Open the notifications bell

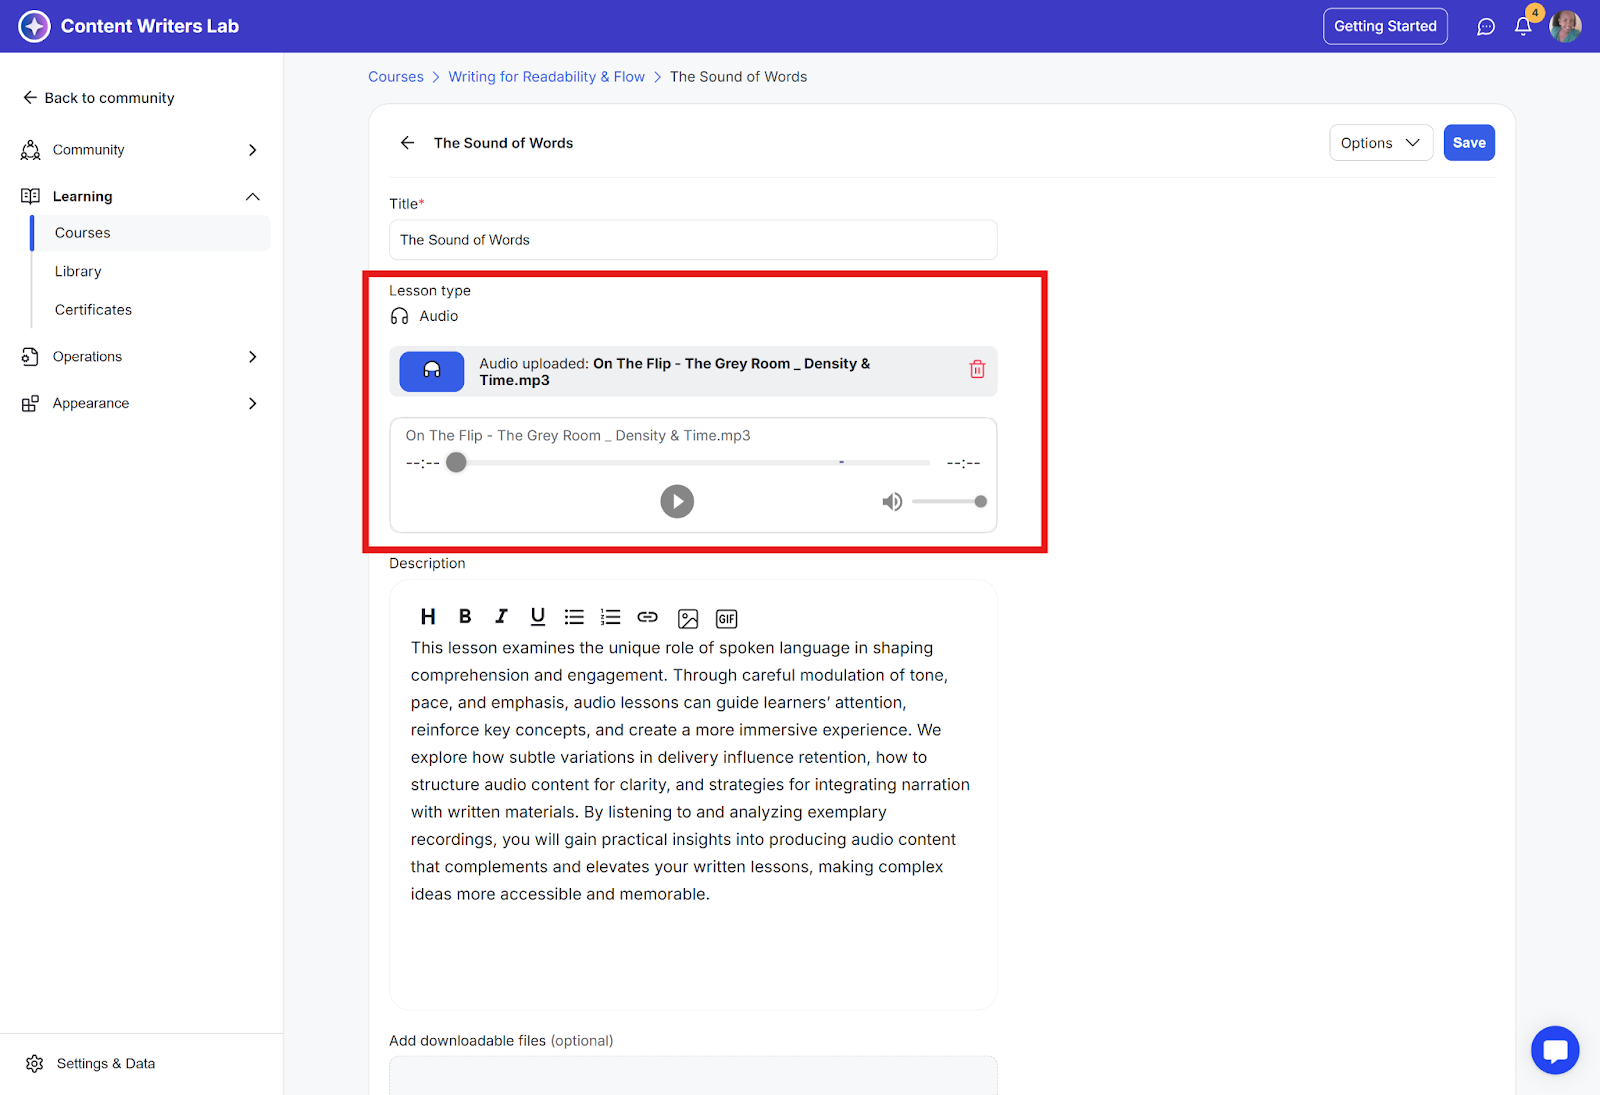click(x=1523, y=27)
